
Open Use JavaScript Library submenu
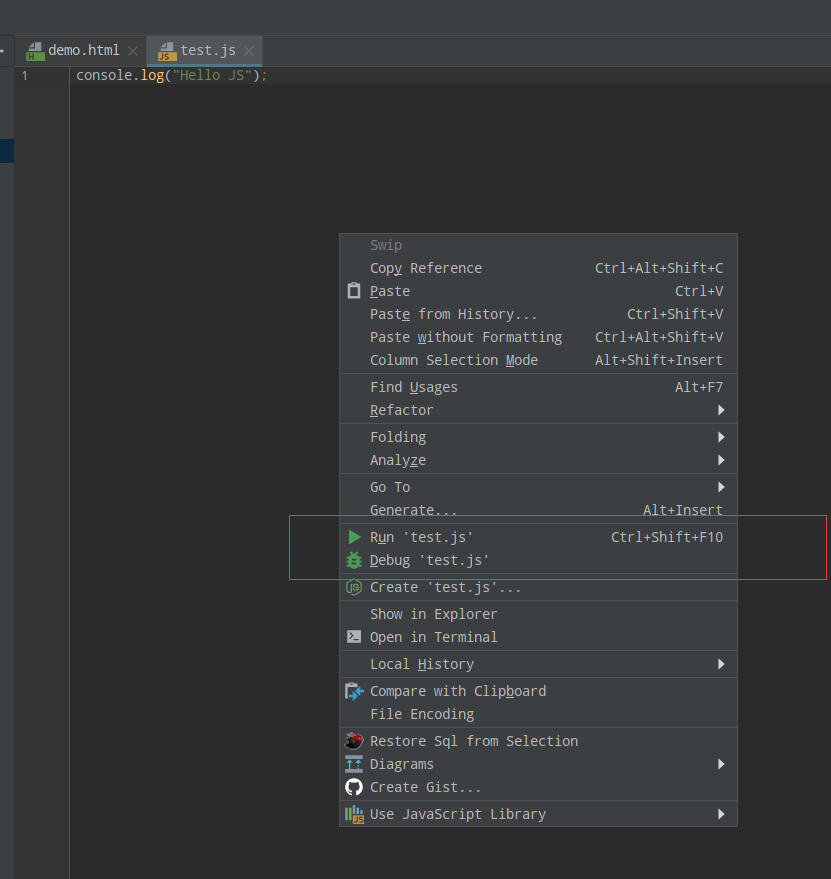[x=538, y=814]
